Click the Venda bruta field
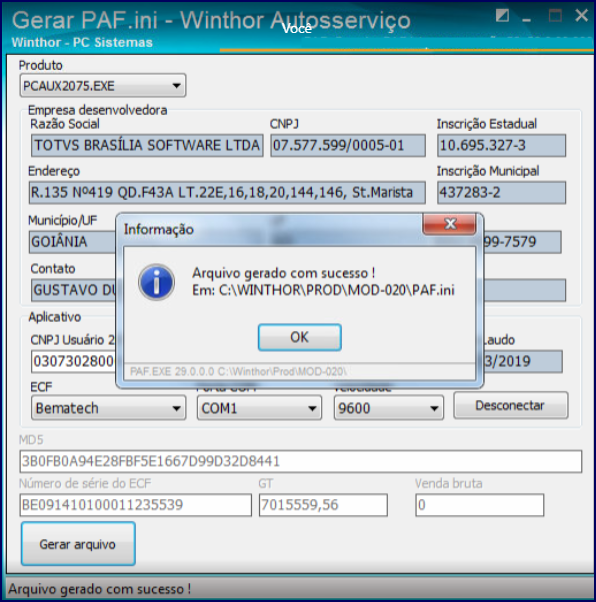 pos(480,505)
